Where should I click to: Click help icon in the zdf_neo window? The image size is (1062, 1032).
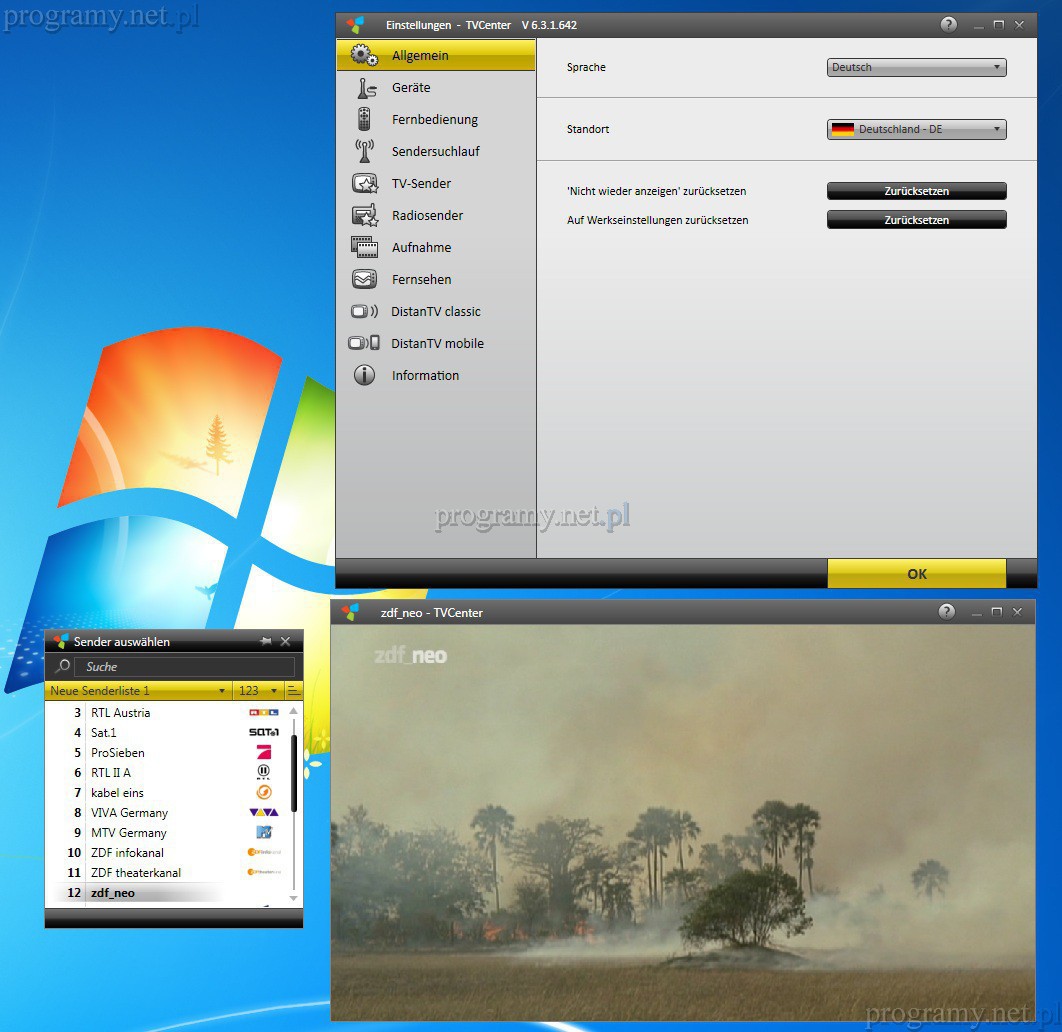pyautogui.click(x=946, y=612)
